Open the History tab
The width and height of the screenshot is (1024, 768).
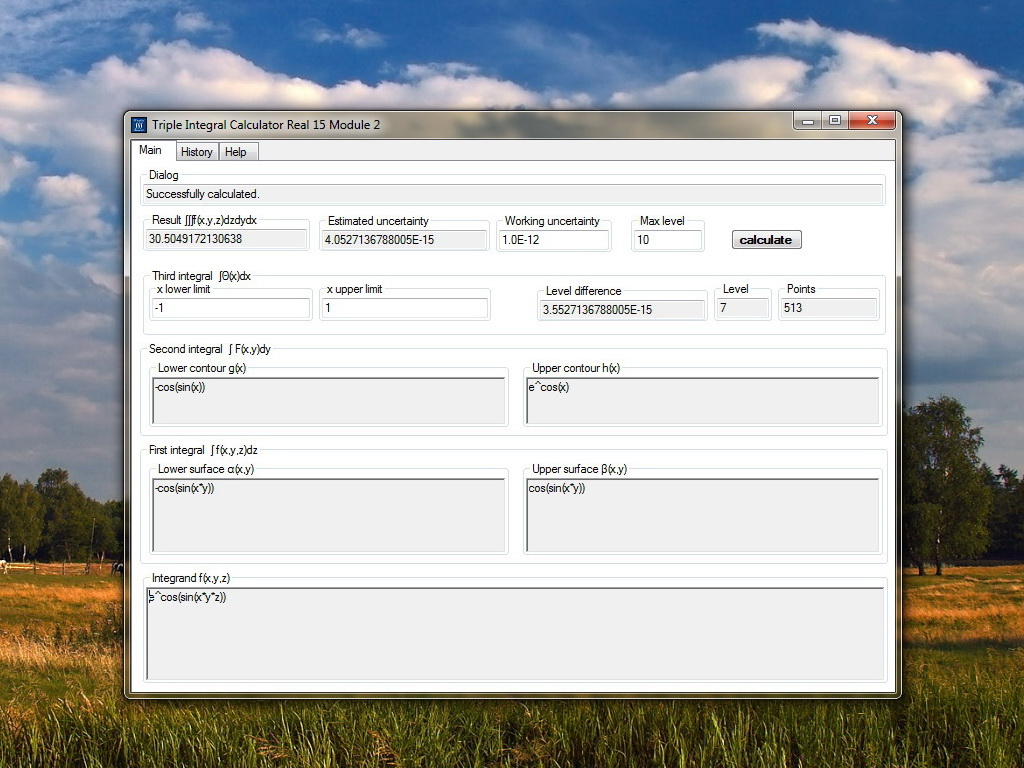(x=197, y=152)
